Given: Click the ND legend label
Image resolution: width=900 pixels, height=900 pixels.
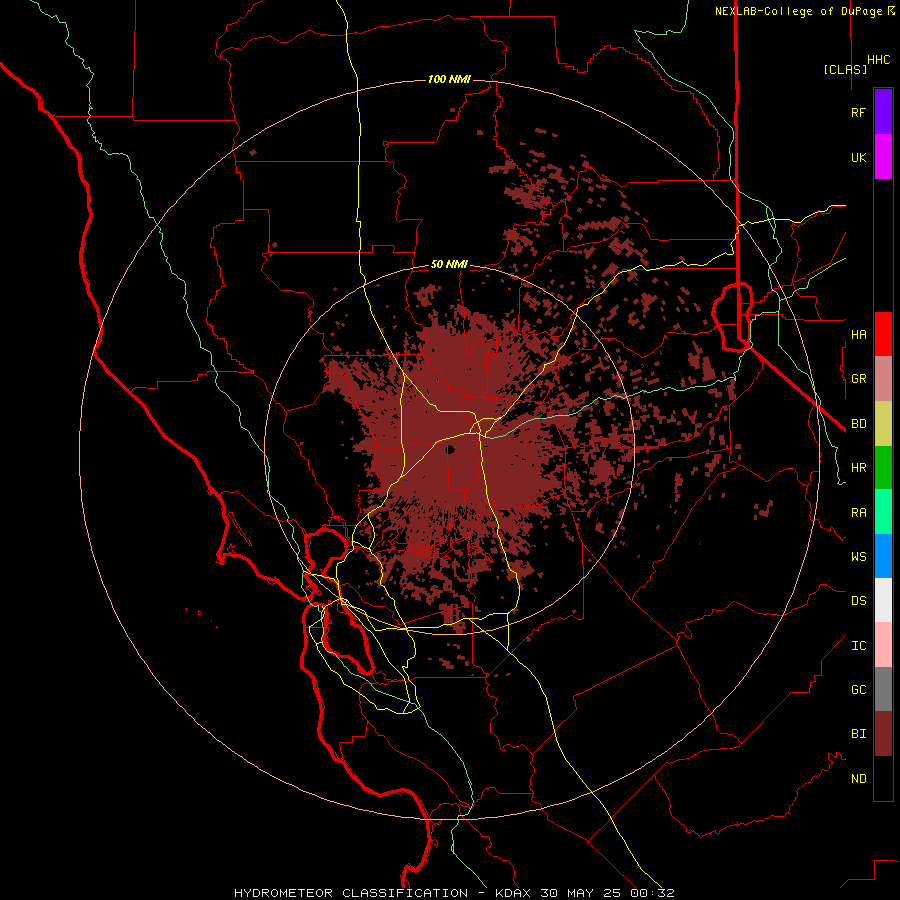Looking at the screenshot, I should [x=858, y=779].
